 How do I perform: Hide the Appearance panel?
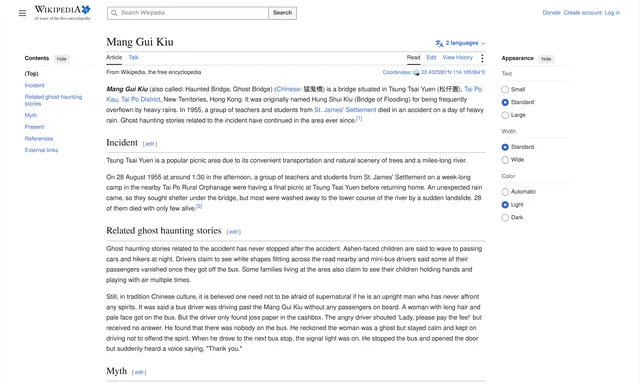[546, 59]
